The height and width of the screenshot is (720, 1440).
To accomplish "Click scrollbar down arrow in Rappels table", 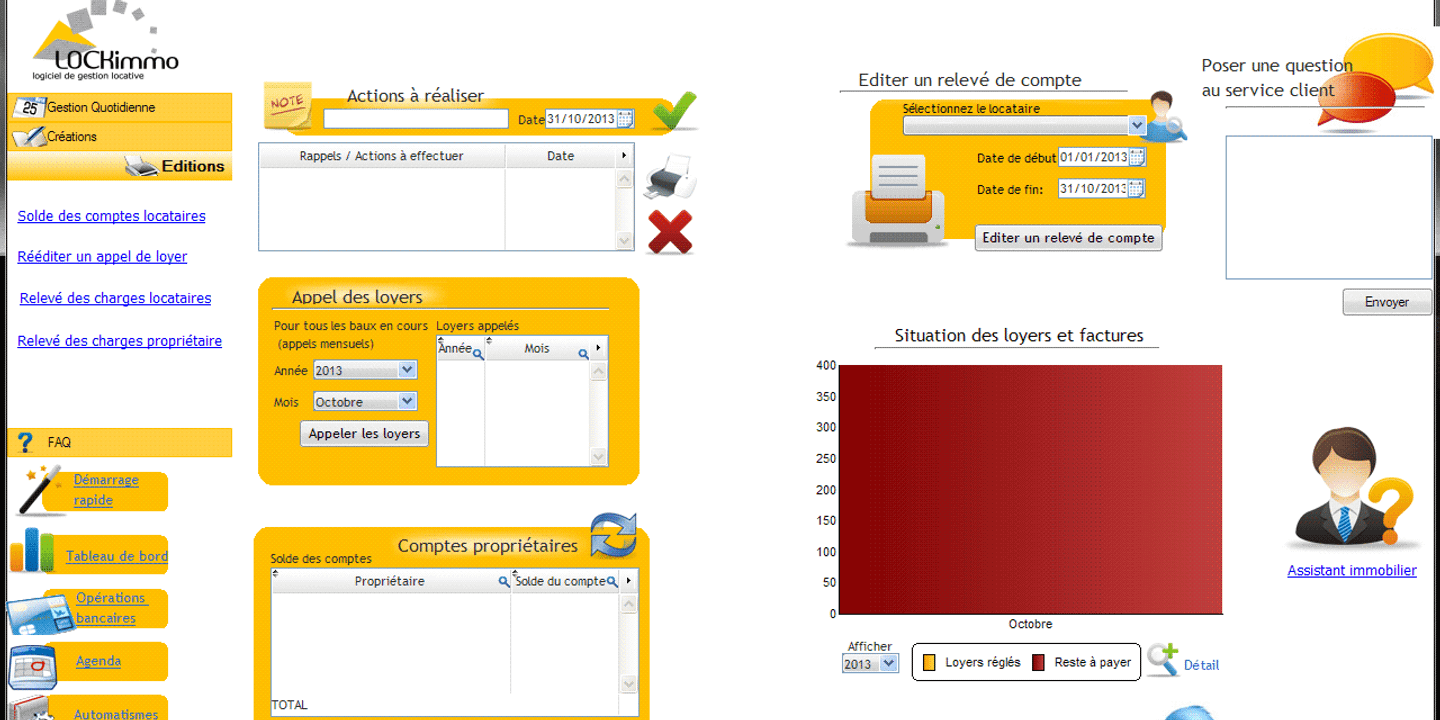I will [x=625, y=241].
